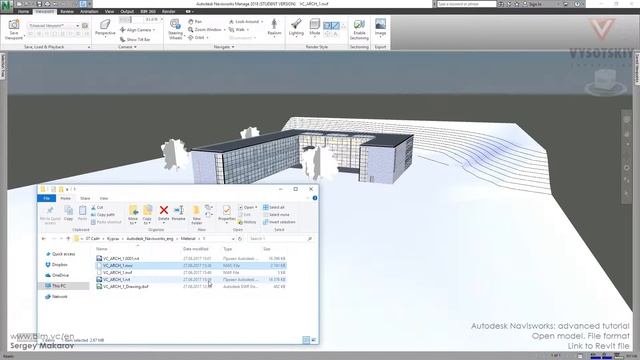Click Open in the Explorer Open group

coord(247,207)
